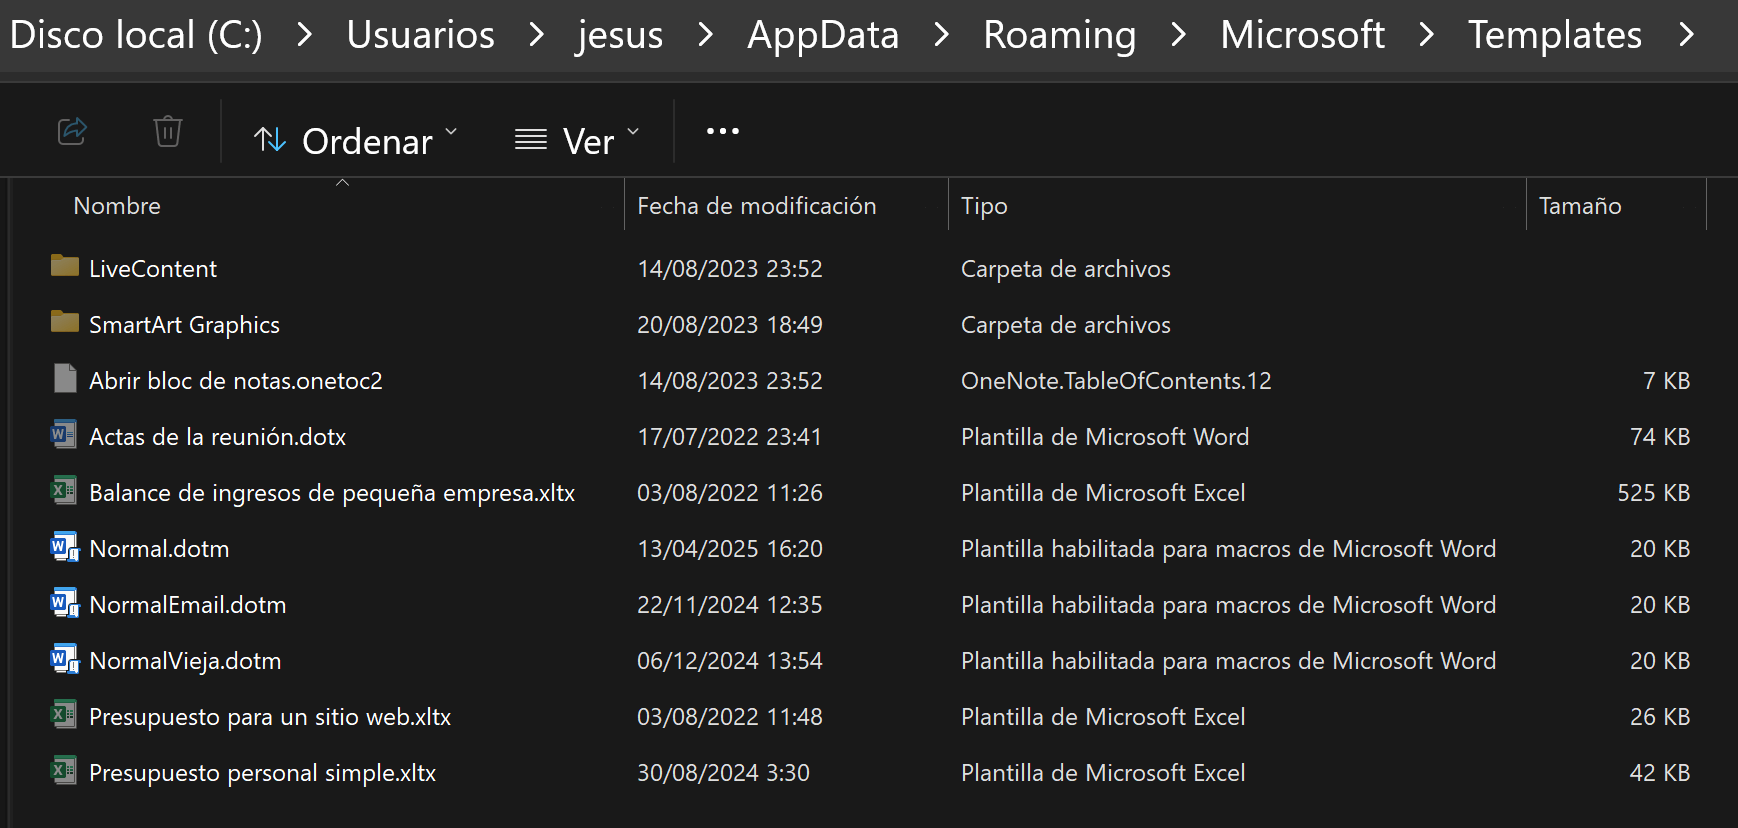
Task: Select Balance de ingresos de pequeña empresa.xltx
Action: pyautogui.click(x=332, y=493)
